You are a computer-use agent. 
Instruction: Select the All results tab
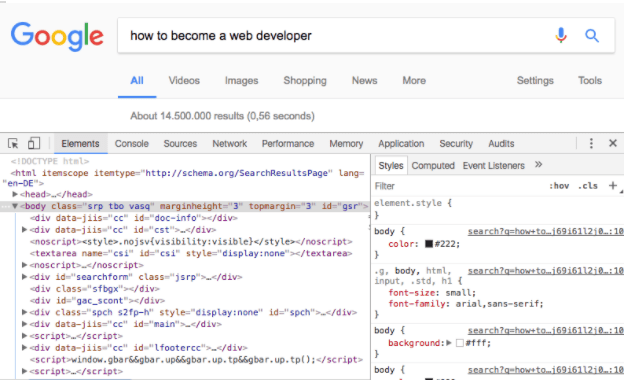(137, 81)
